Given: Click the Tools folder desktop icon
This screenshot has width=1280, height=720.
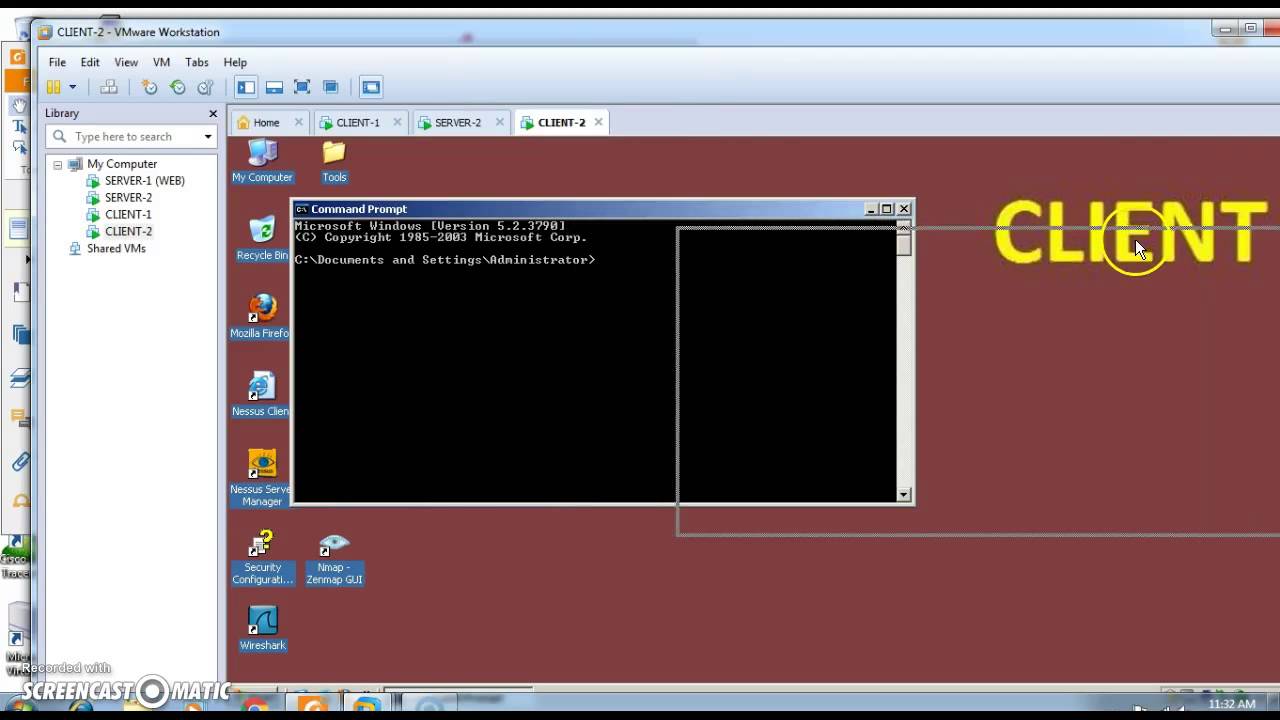Looking at the screenshot, I should pos(334,161).
